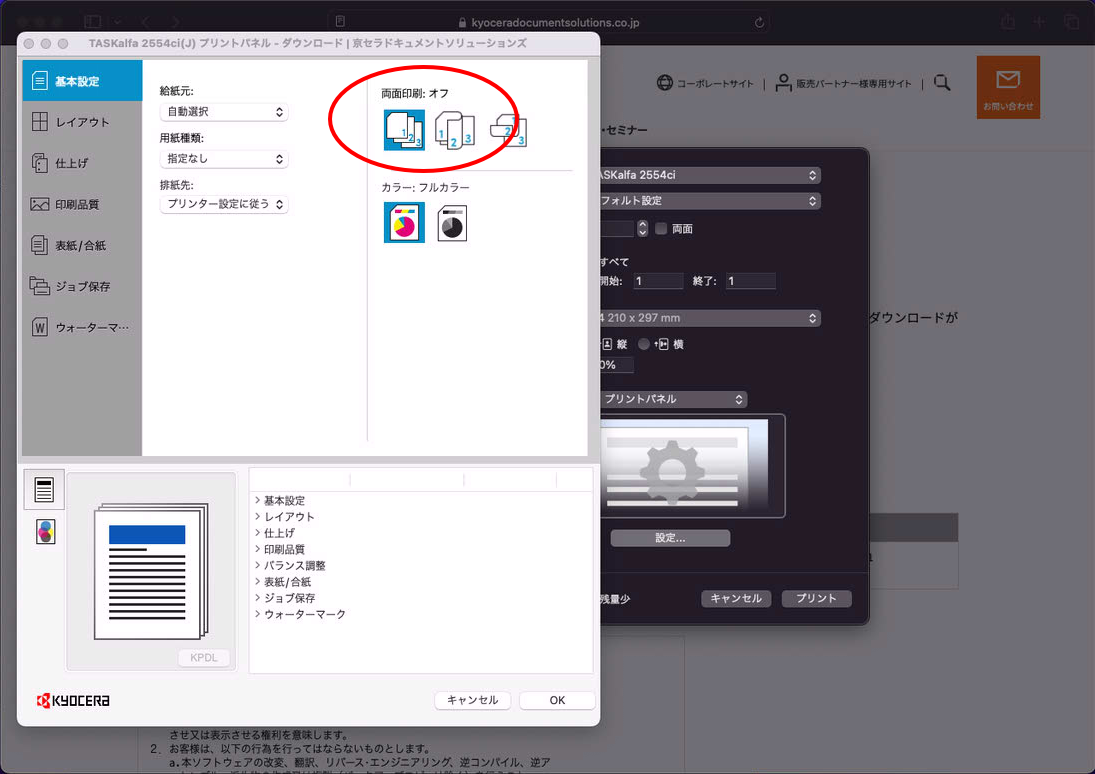Click the Safari back arrow

coord(146,22)
